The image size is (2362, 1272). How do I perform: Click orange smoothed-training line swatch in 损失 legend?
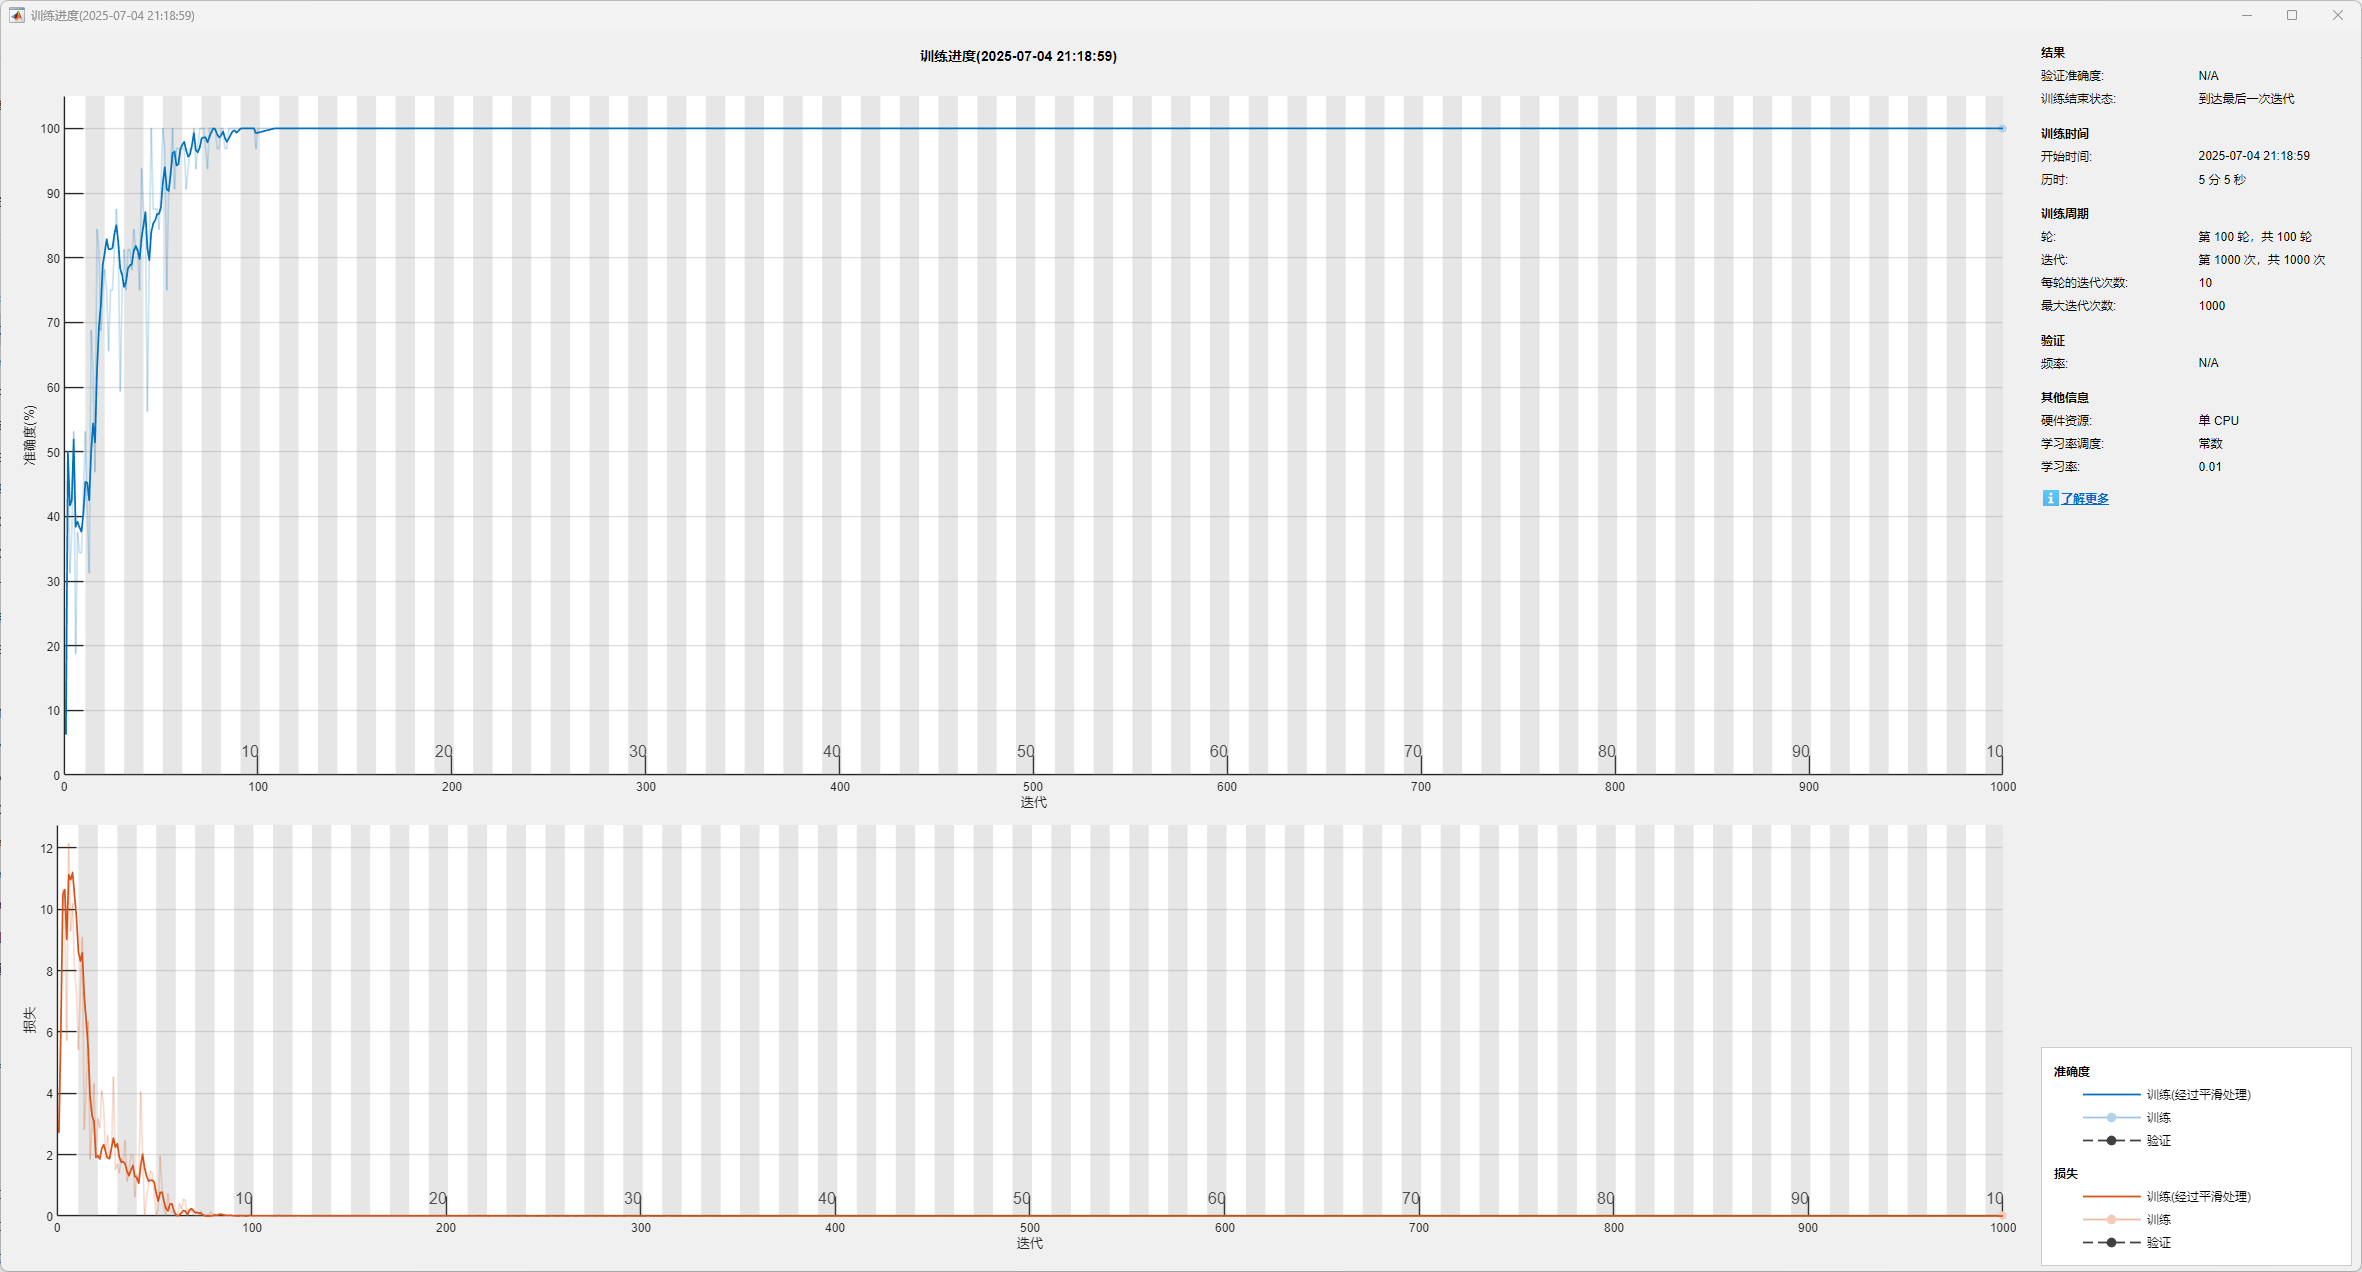click(2111, 1196)
